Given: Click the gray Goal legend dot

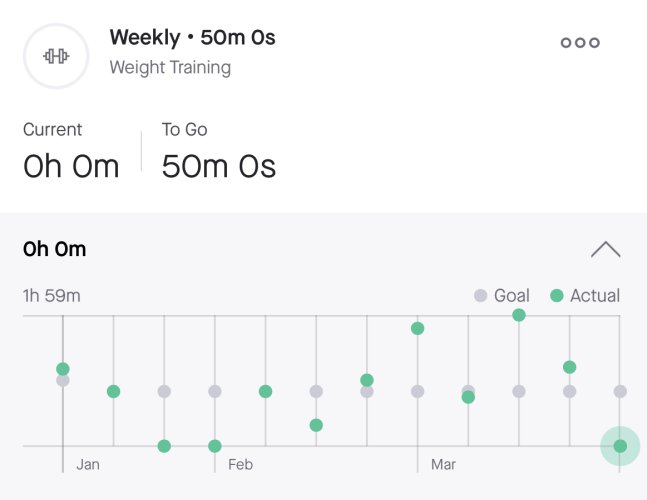Looking at the screenshot, I should [480, 295].
